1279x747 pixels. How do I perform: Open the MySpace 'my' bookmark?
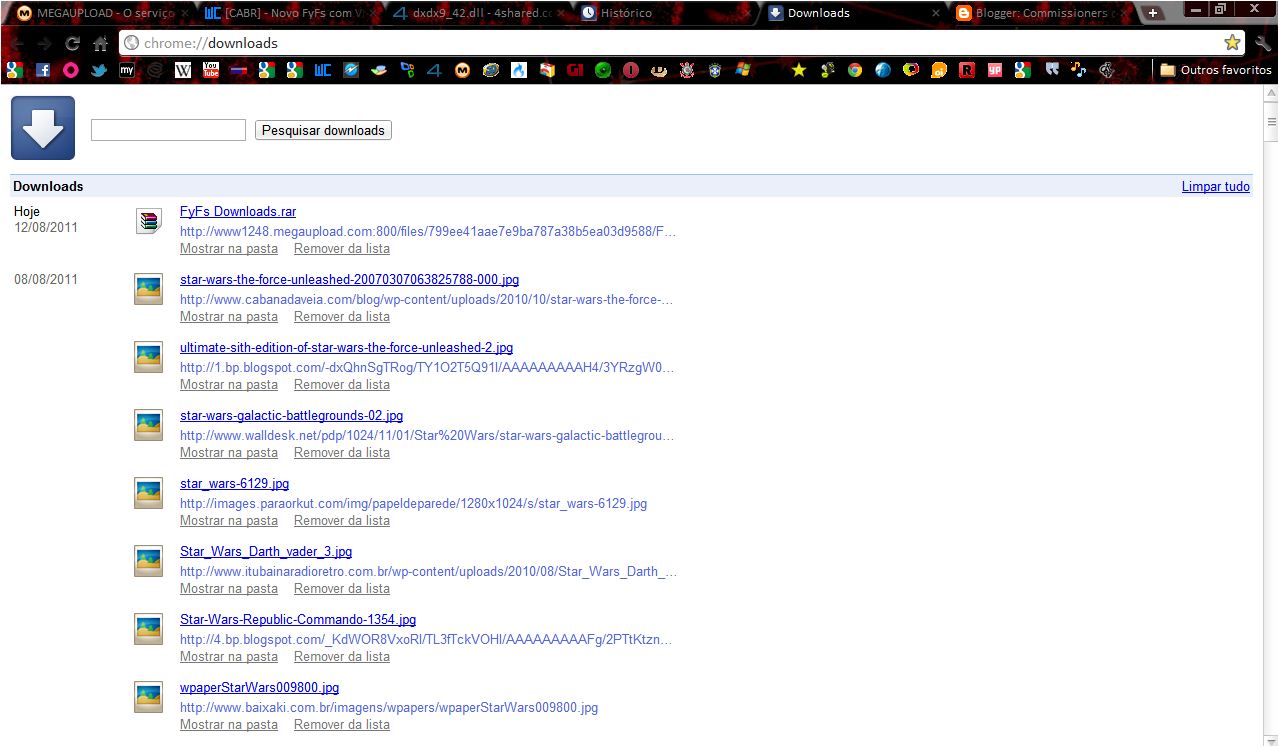(x=126, y=70)
